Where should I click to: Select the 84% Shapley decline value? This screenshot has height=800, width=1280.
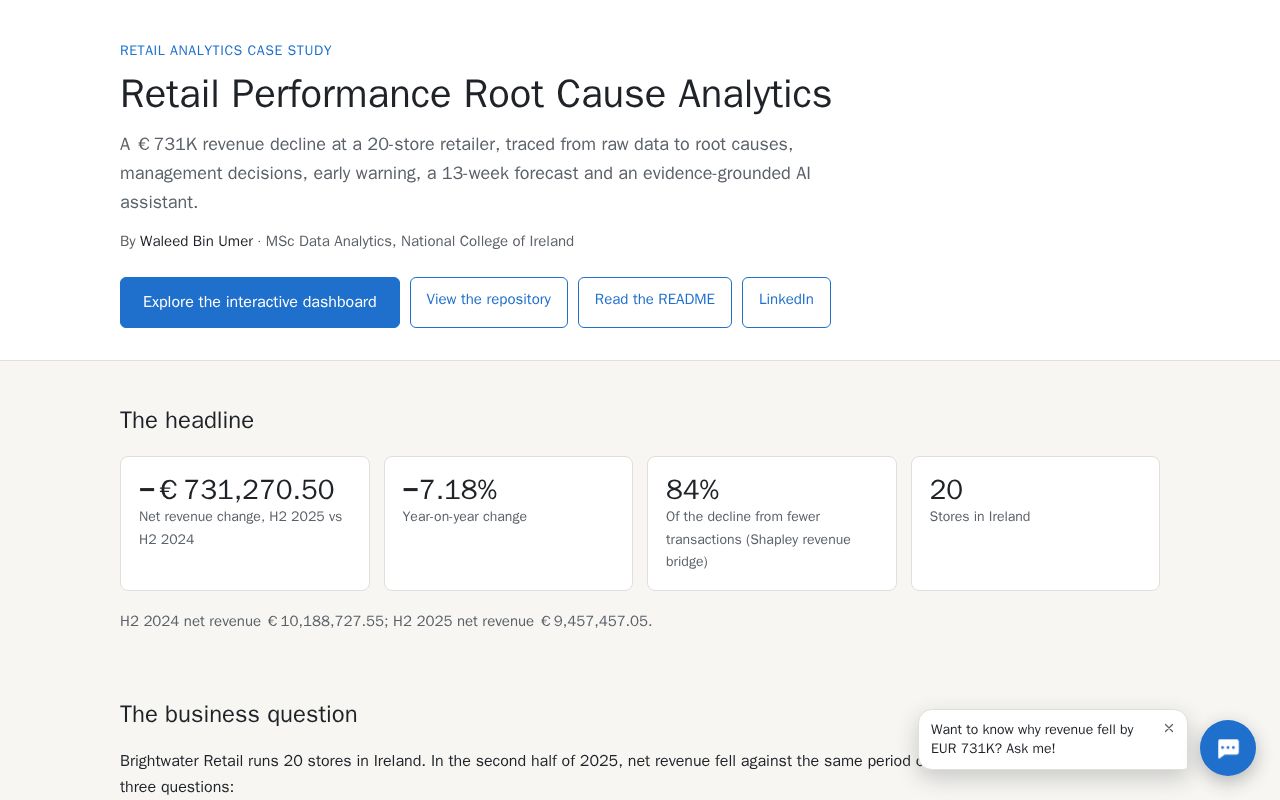pos(693,490)
